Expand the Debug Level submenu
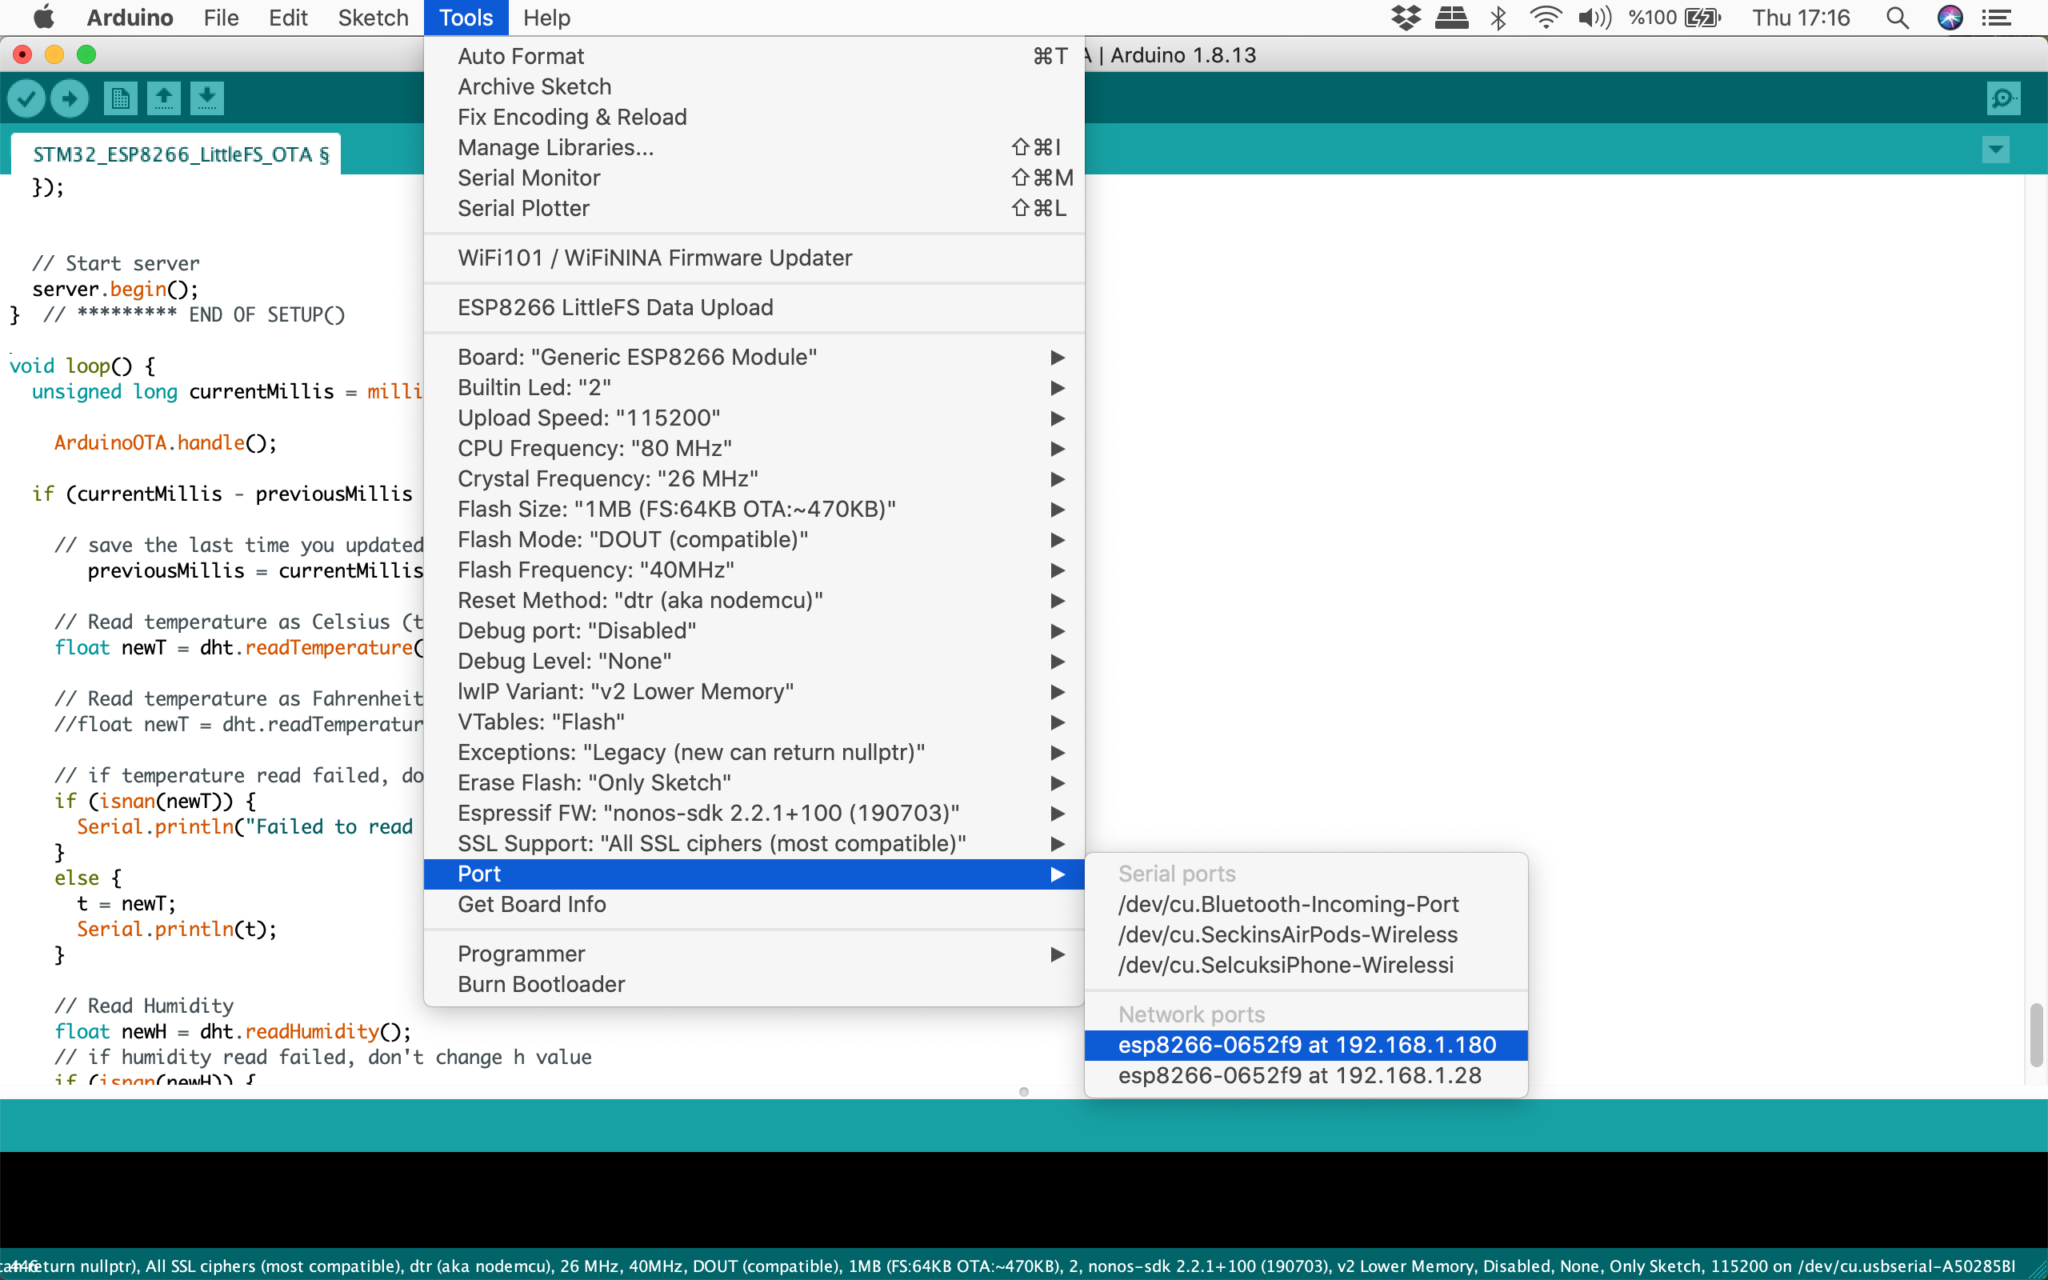The image size is (2048, 1280). 754,661
